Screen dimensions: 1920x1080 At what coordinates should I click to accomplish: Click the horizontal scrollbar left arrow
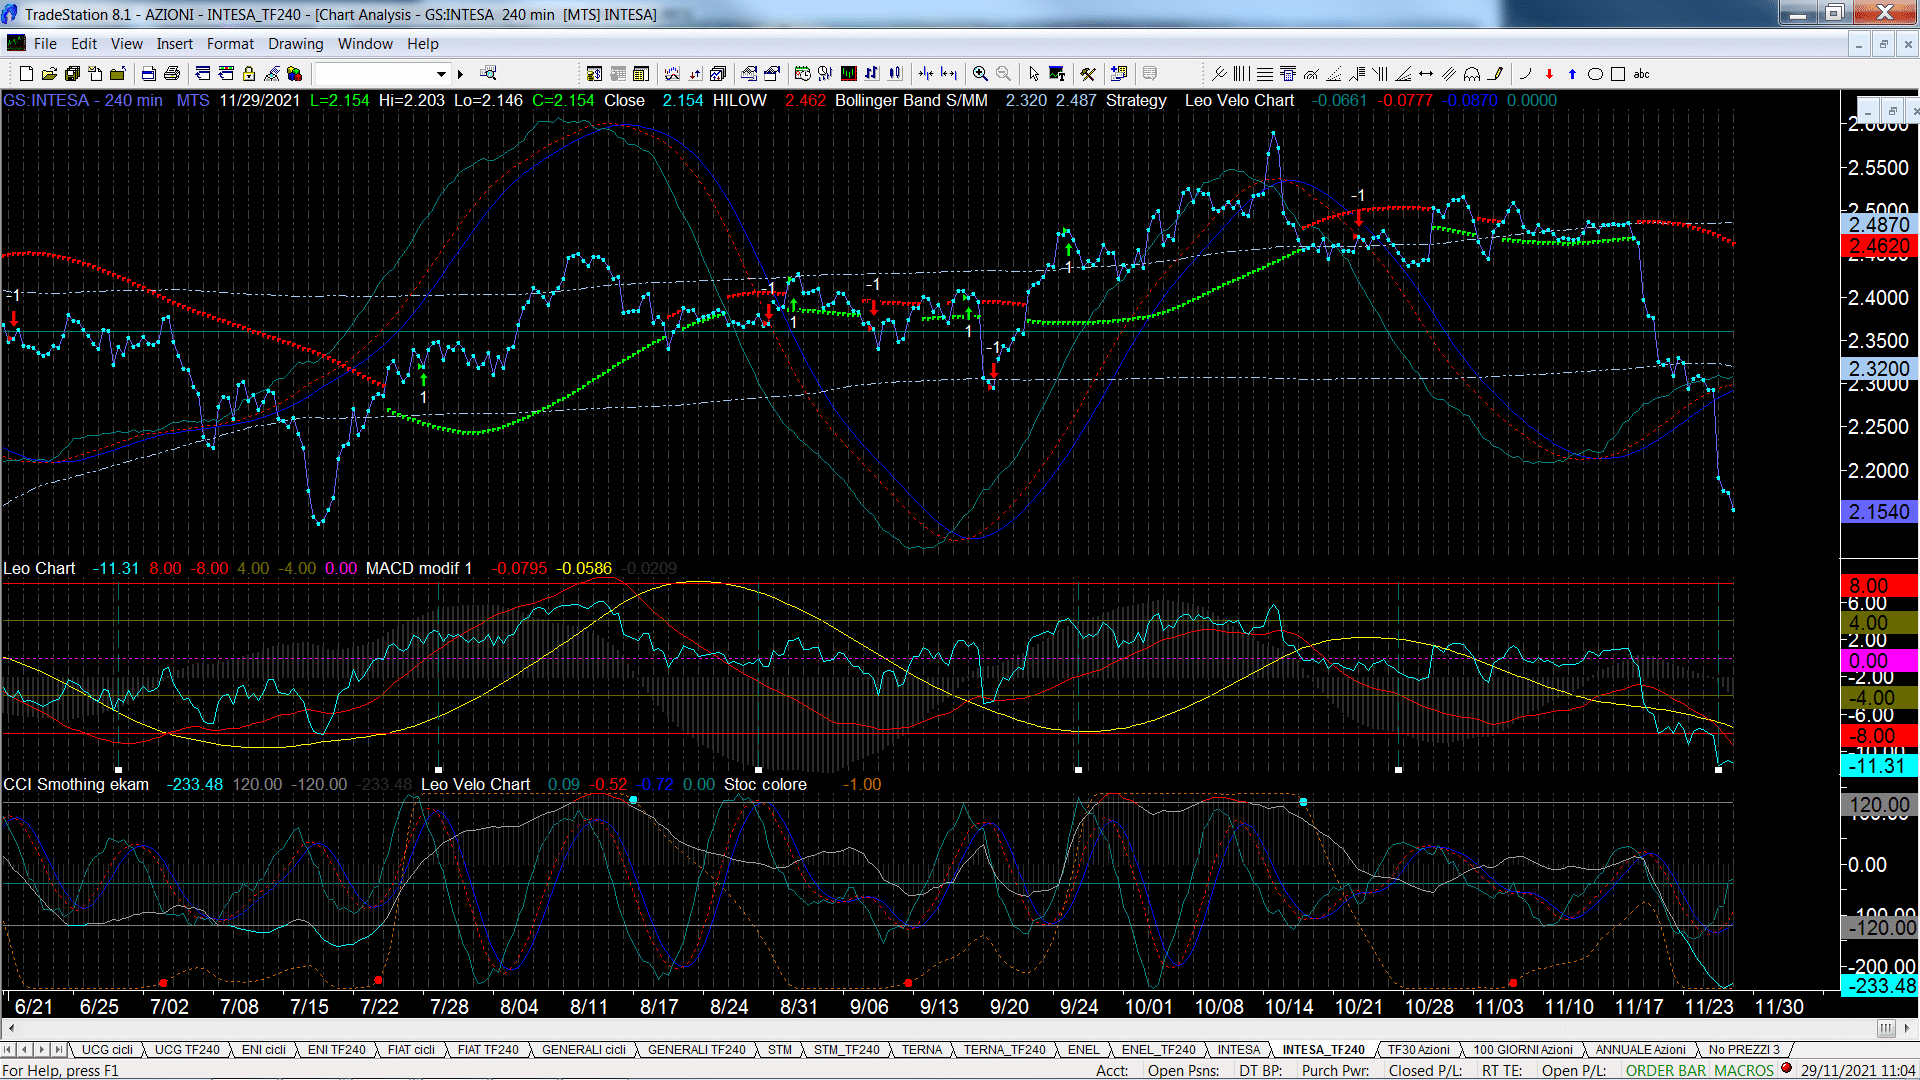click(11, 1028)
